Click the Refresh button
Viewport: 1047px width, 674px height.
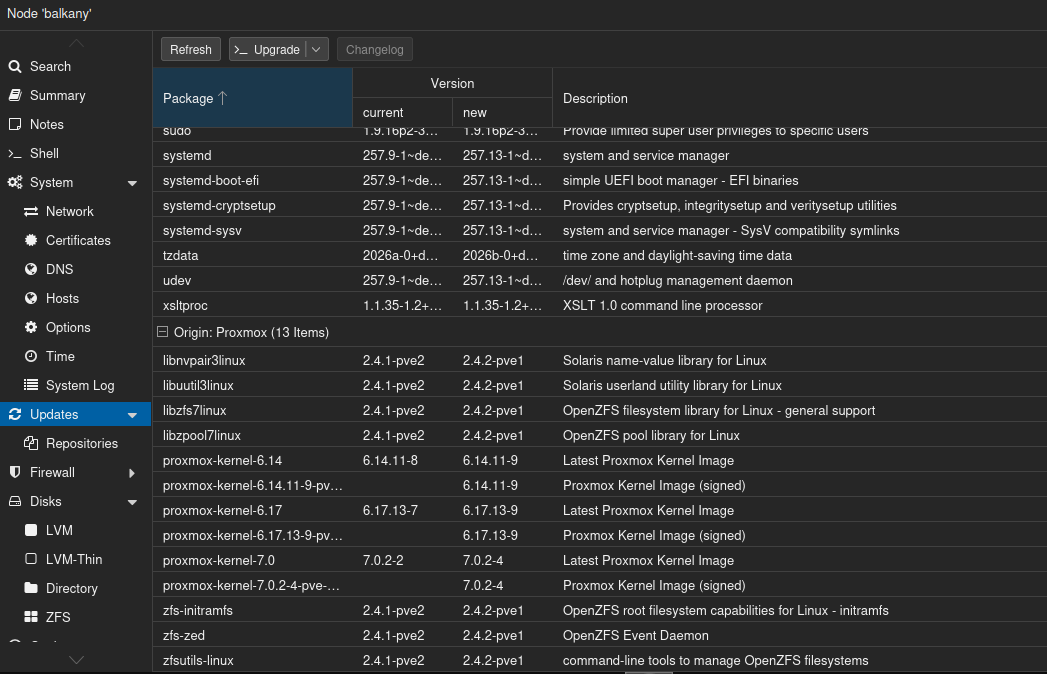pos(190,49)
